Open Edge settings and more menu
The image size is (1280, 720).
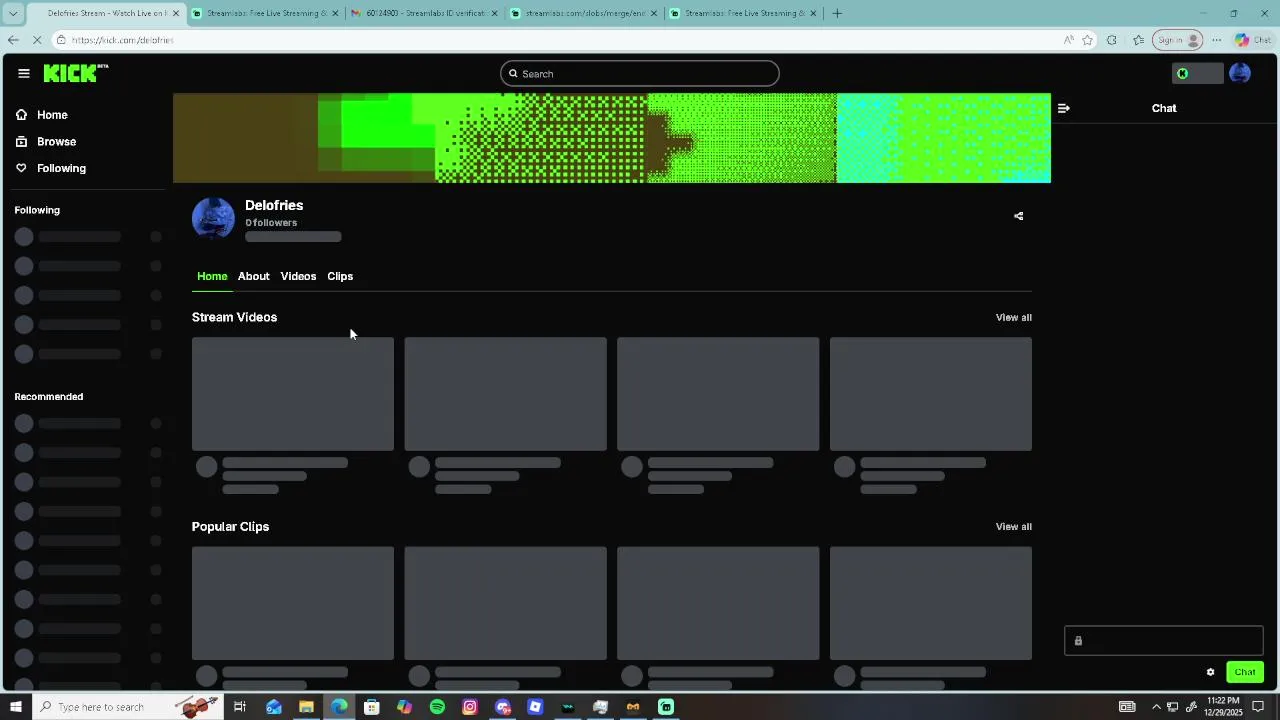(1216, 40)
